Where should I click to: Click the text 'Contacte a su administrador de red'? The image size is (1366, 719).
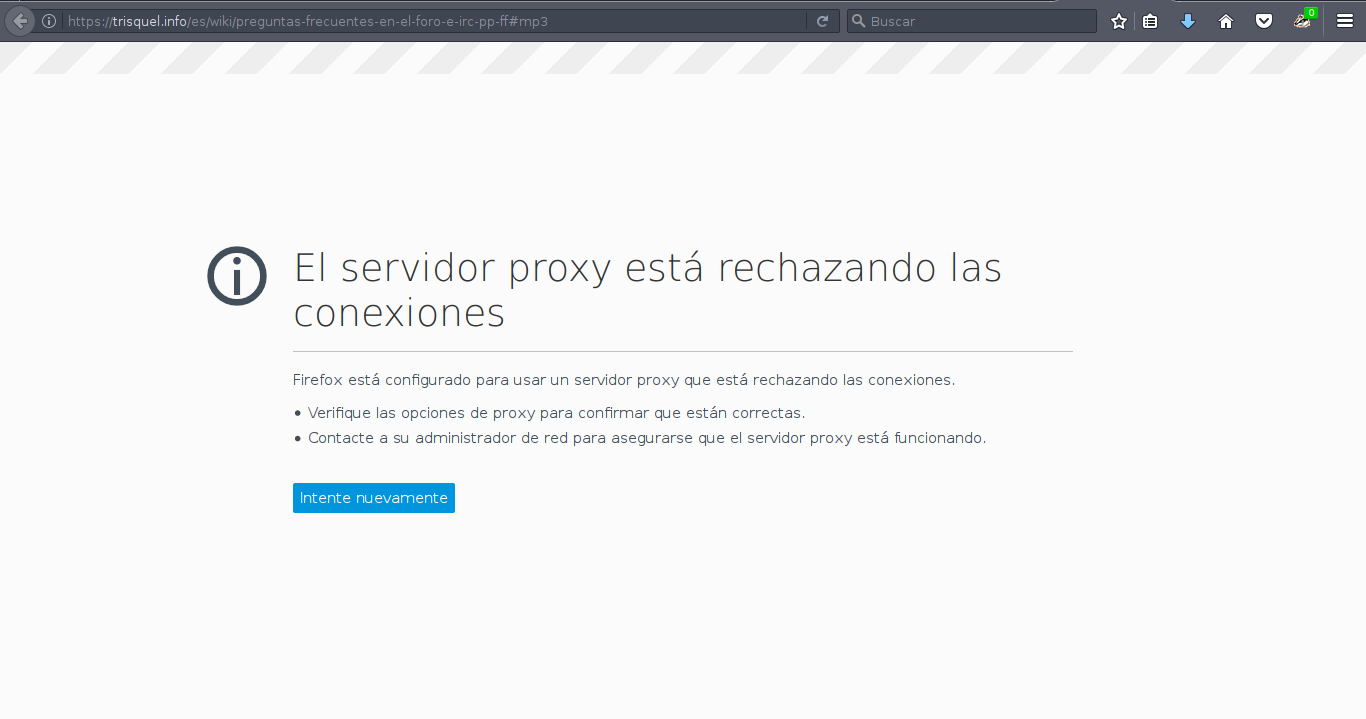[x=438, y=438]
